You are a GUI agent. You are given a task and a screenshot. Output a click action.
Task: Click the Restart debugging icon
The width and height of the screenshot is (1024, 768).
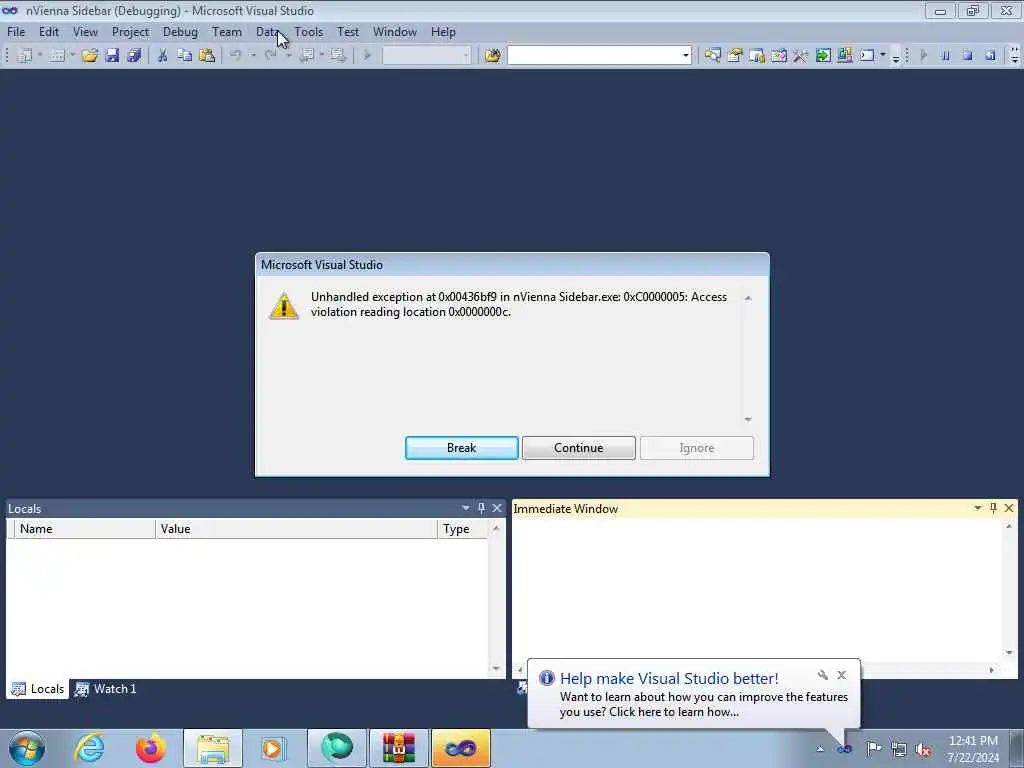pos(990,56)
